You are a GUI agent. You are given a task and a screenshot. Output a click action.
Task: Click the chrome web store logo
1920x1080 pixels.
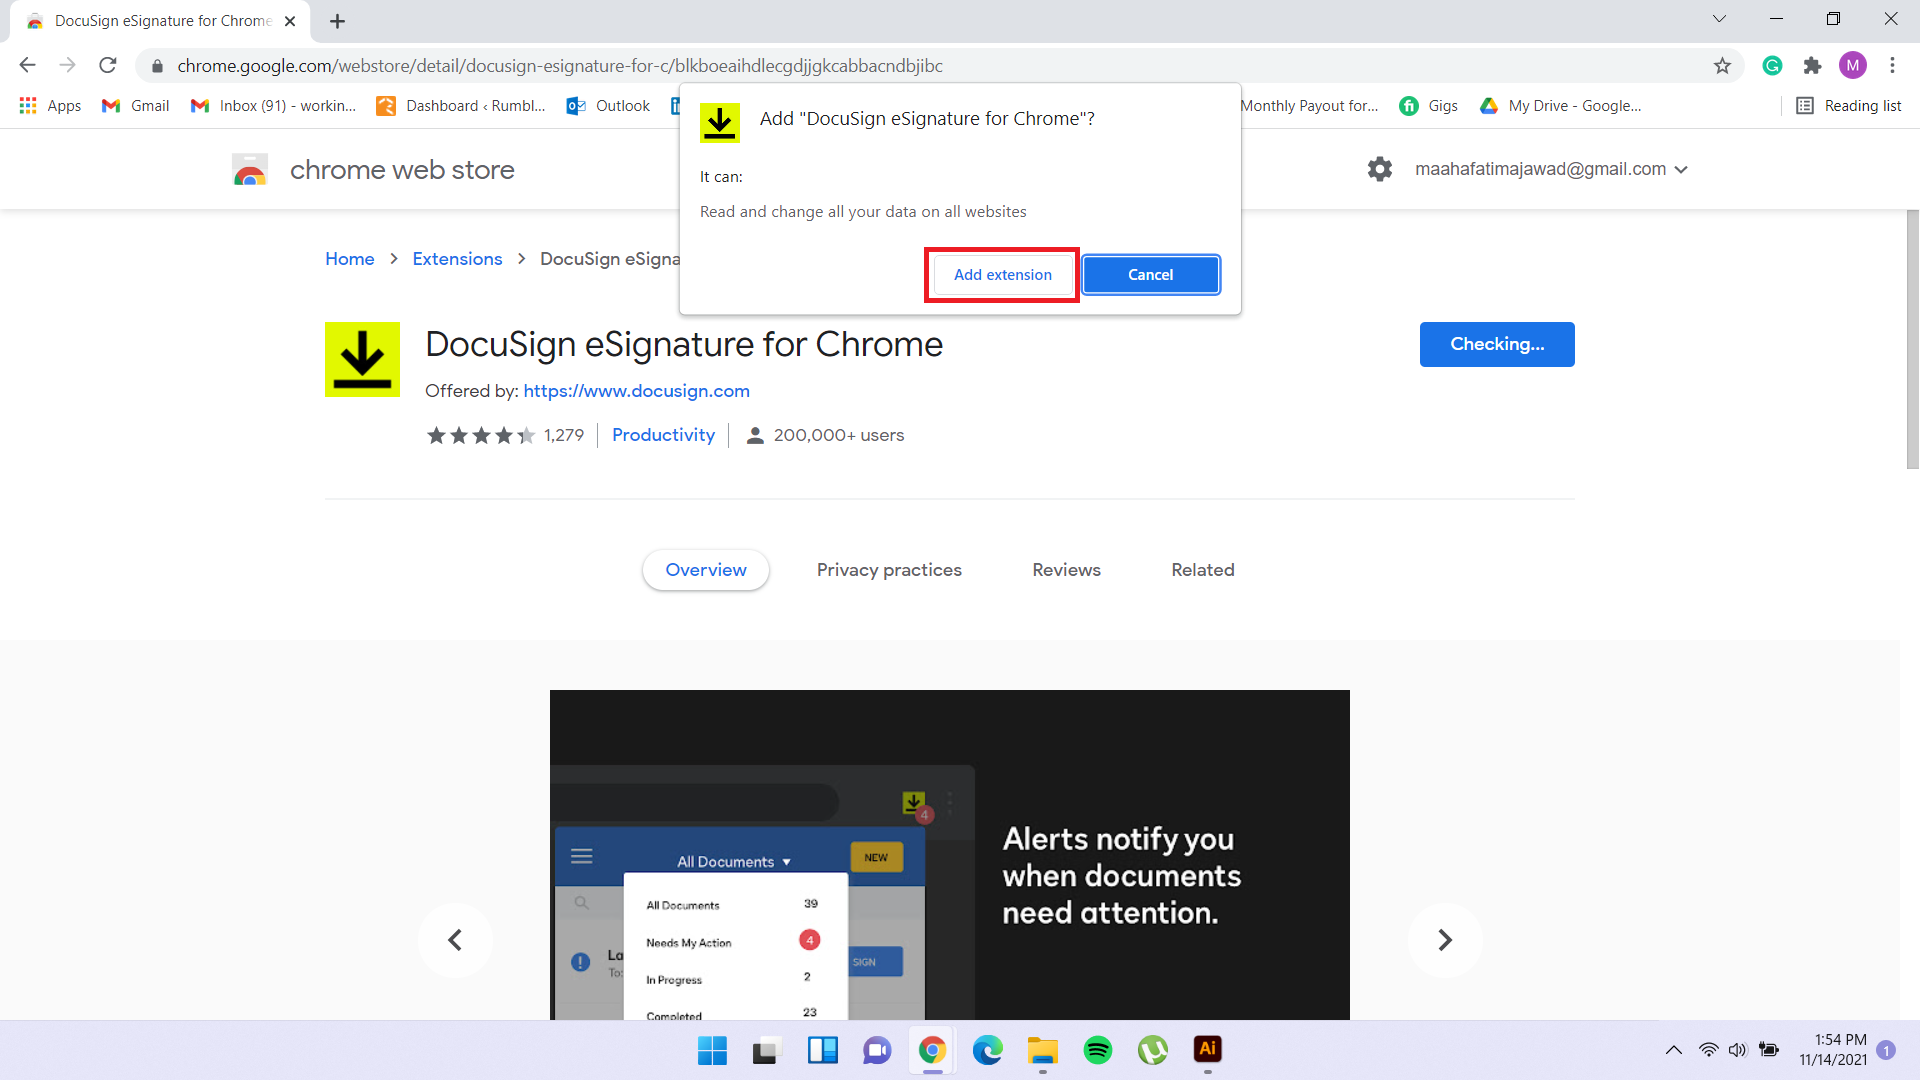coord(373,170)
